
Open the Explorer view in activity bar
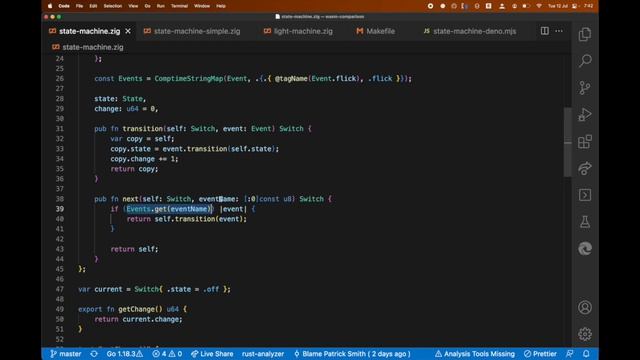point(584,34)
